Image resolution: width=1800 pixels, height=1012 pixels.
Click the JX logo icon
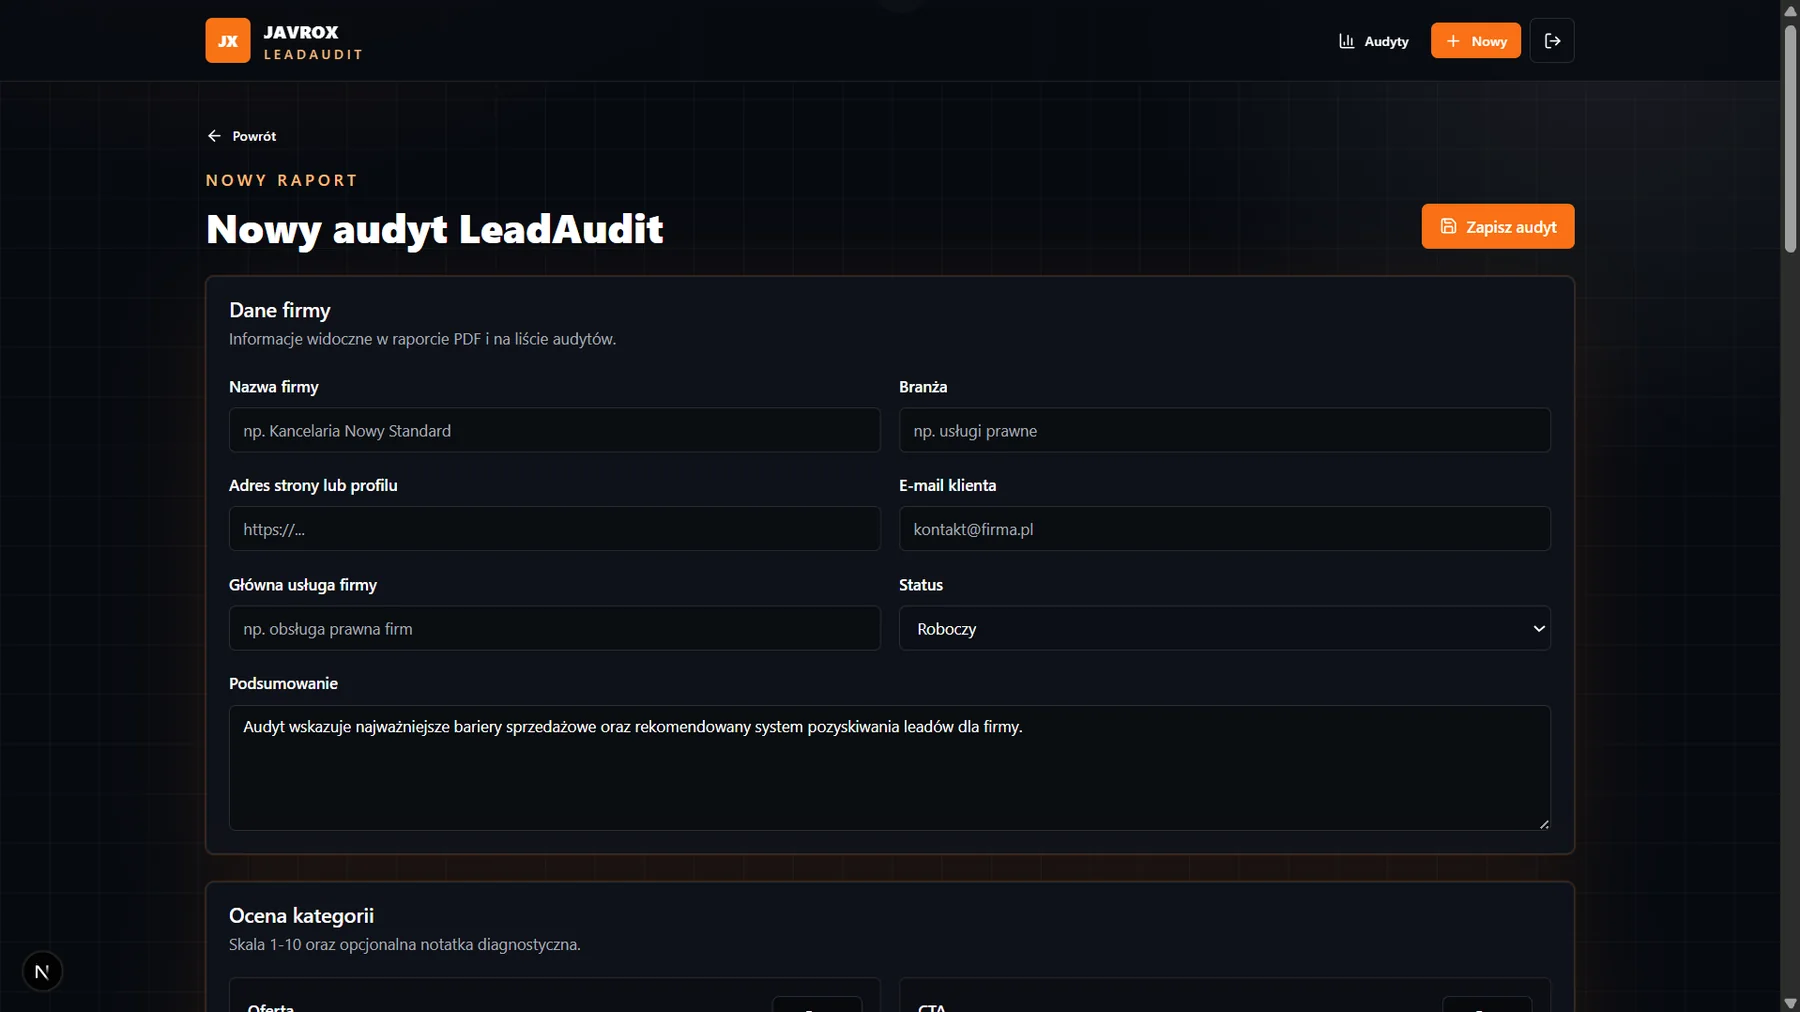click(228, 41)
